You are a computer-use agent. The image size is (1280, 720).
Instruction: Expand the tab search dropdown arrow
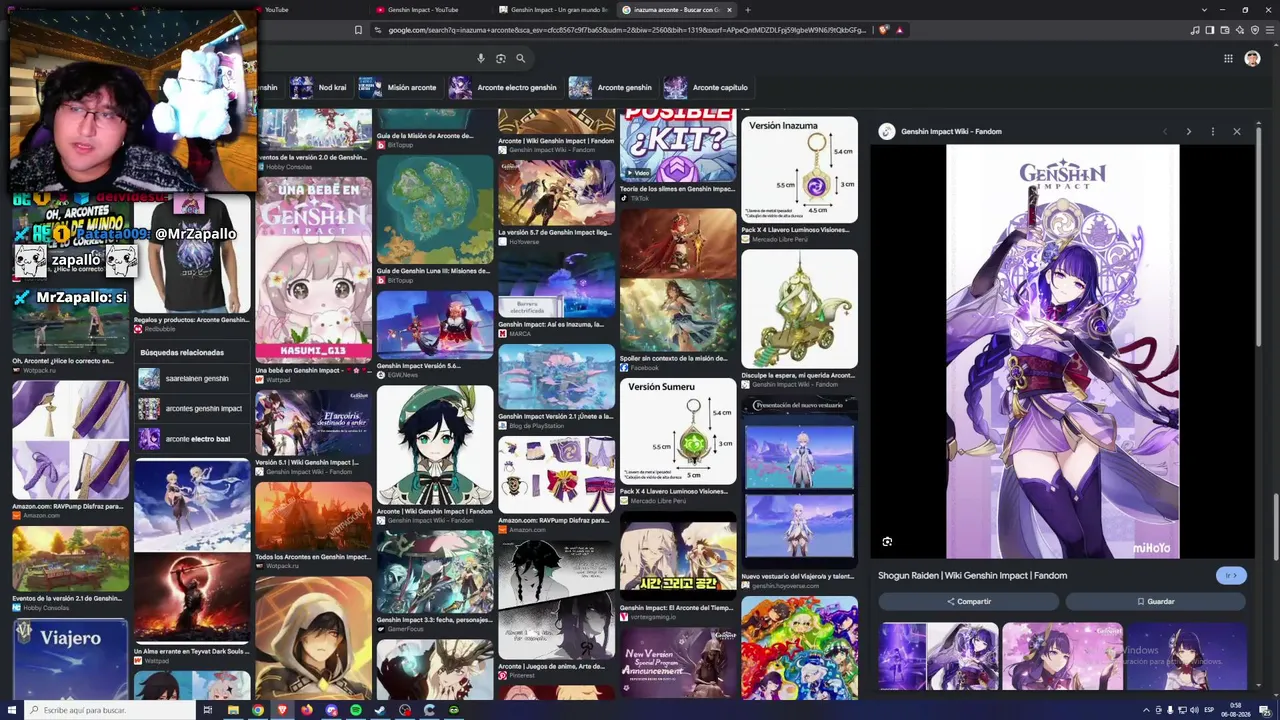click(x=1204, y=10)
